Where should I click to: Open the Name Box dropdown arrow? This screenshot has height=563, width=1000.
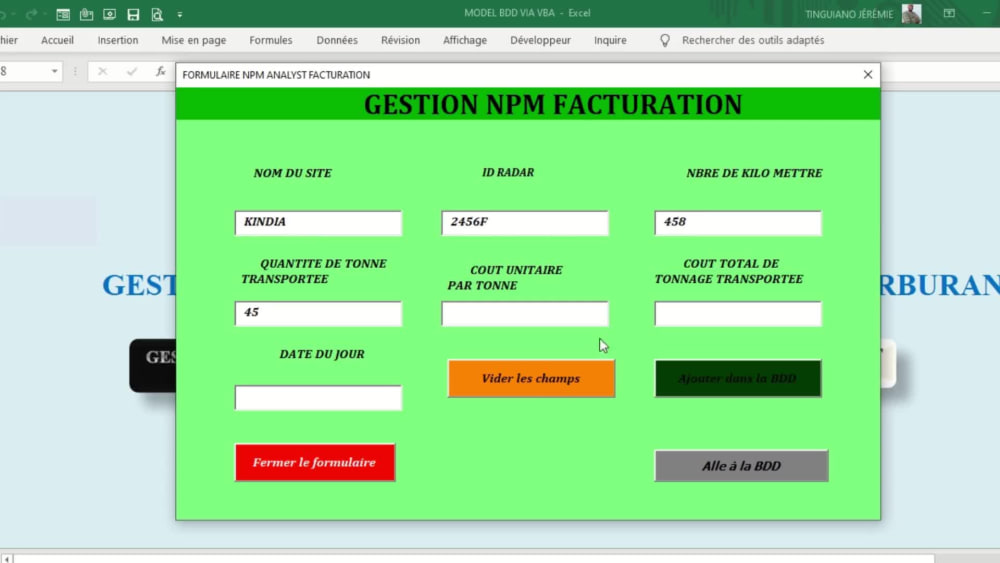(54, 71)
